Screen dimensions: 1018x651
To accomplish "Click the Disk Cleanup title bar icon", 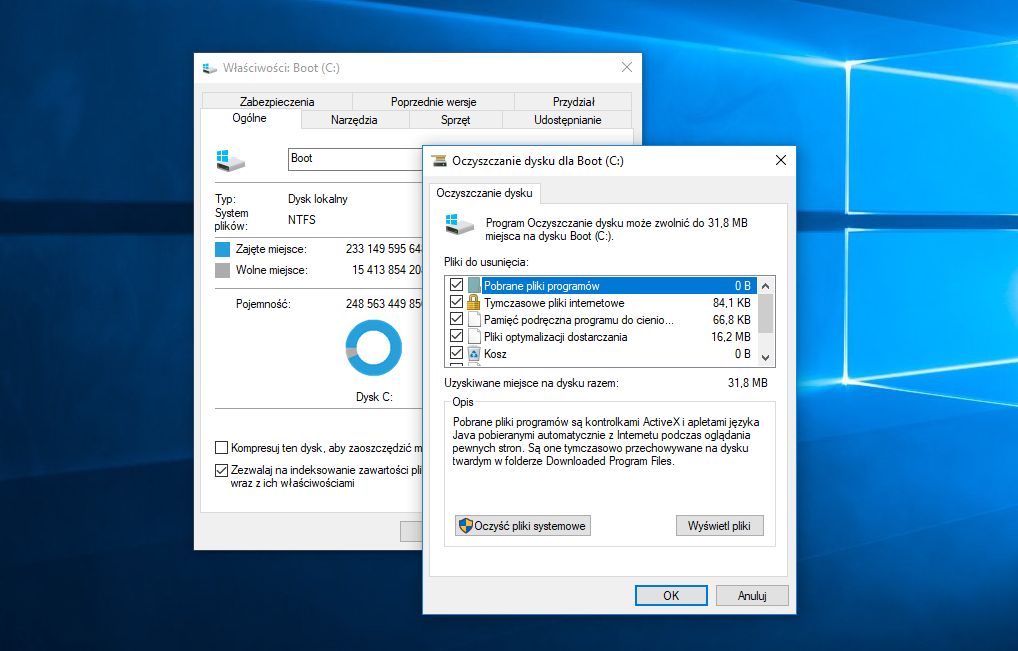I will pyautogui.click(x=439, y=161).
